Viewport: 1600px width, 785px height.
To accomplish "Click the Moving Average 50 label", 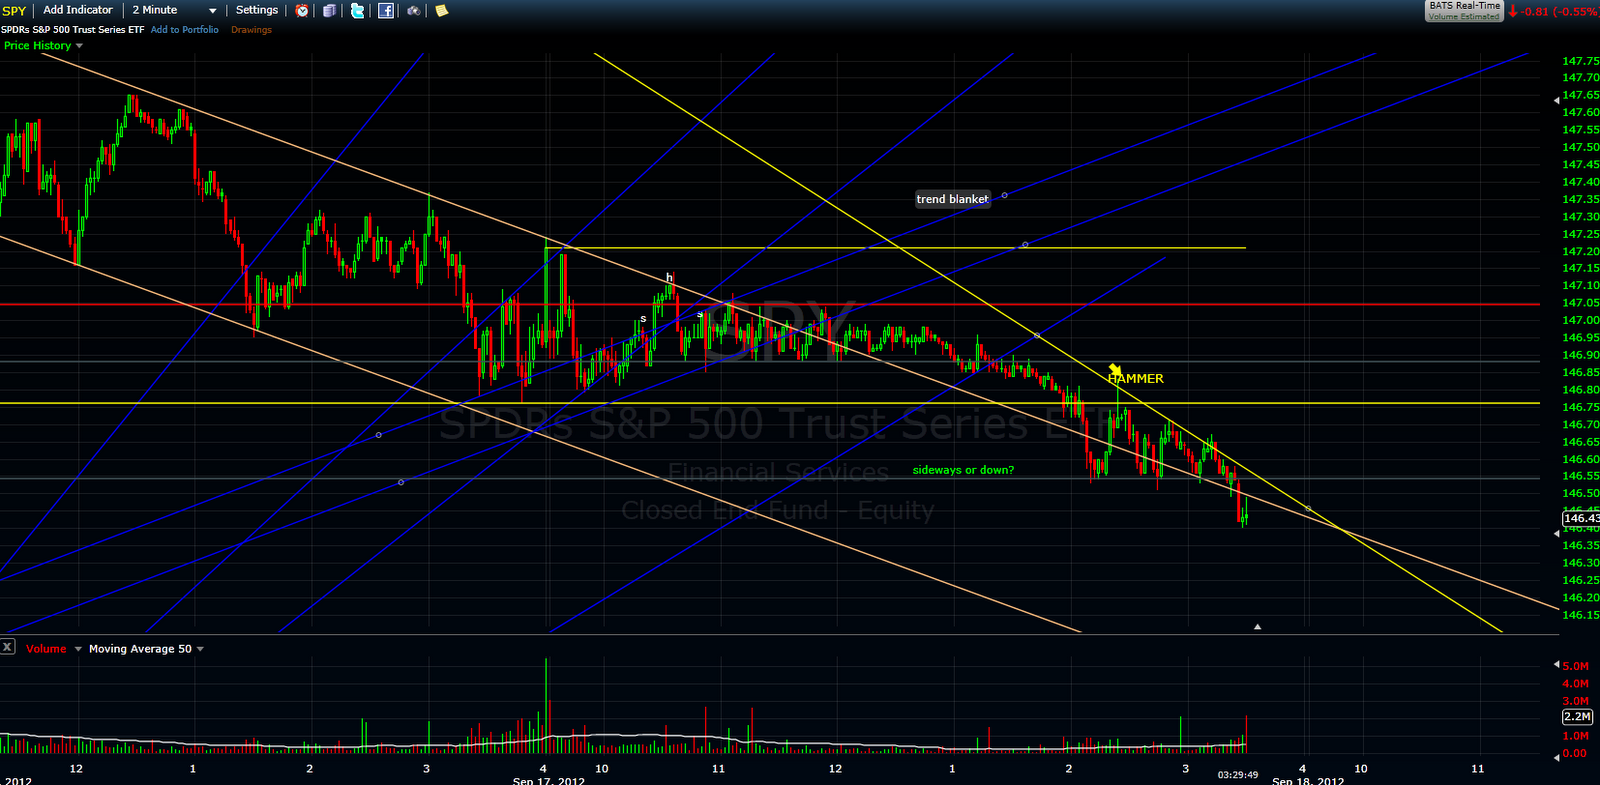I will point(140,649).
